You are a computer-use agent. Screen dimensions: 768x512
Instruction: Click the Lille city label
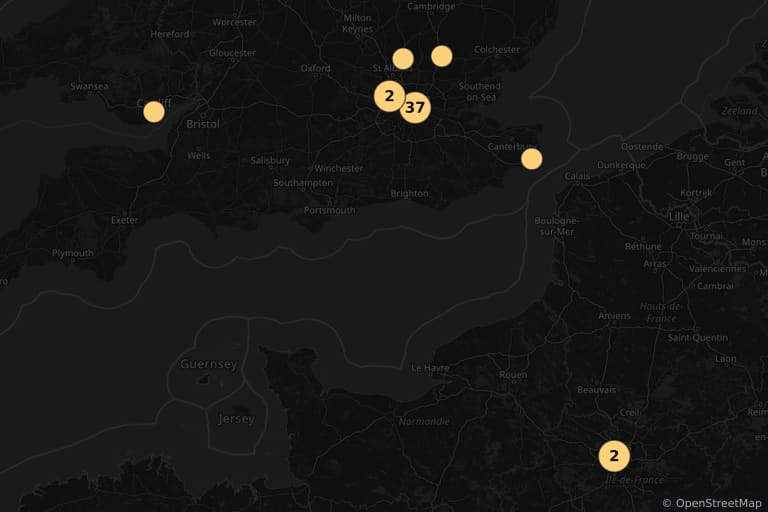(x=679, y=216)
